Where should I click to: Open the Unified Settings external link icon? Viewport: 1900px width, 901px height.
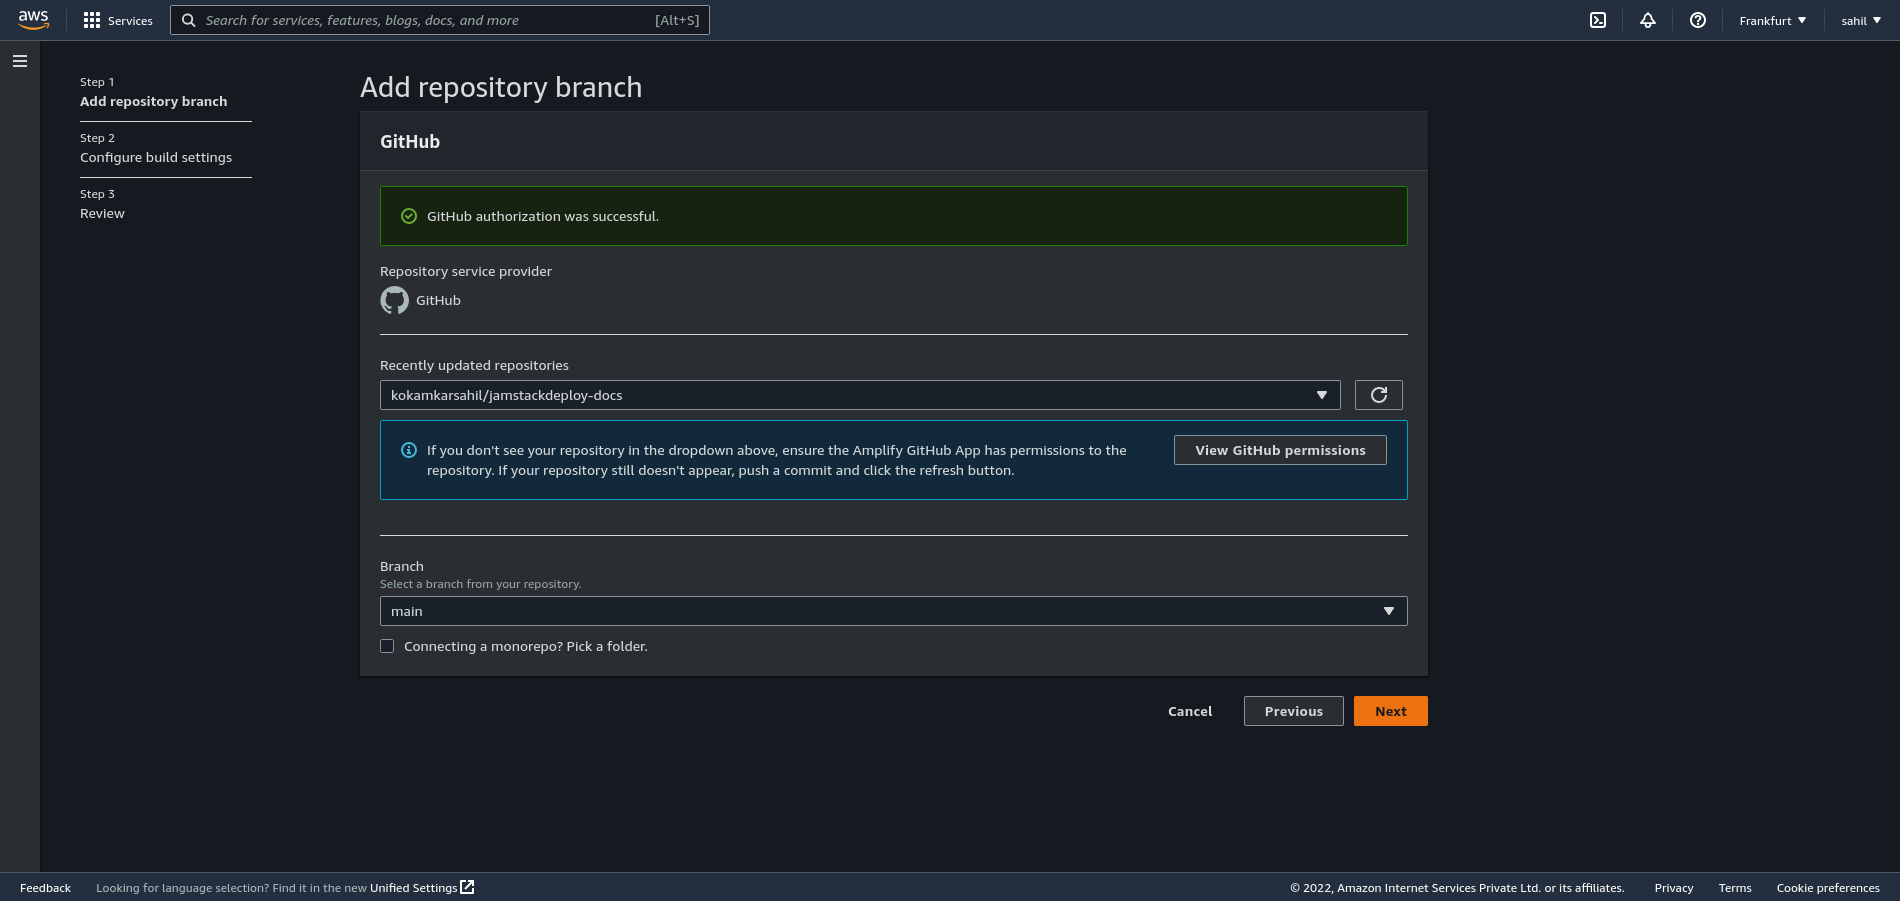pos(467,887)
